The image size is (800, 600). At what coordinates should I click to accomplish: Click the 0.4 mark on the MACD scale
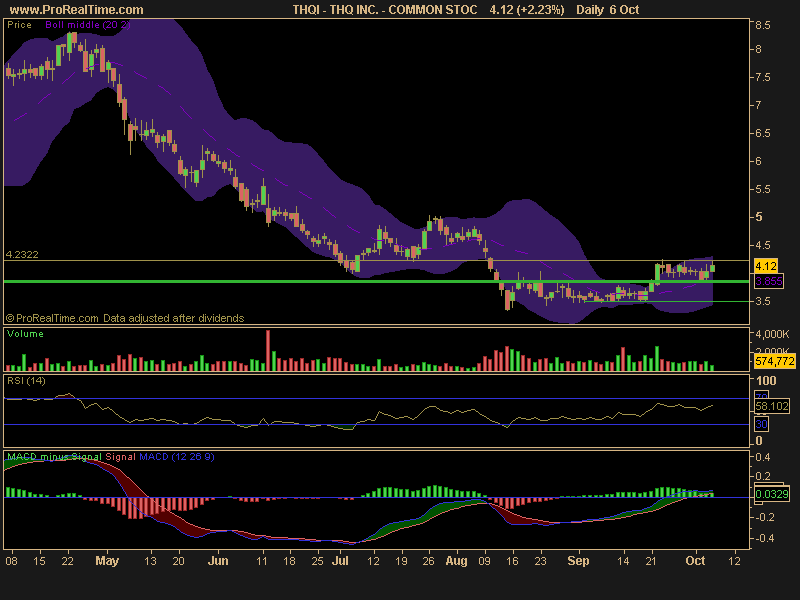click(763, 457)
